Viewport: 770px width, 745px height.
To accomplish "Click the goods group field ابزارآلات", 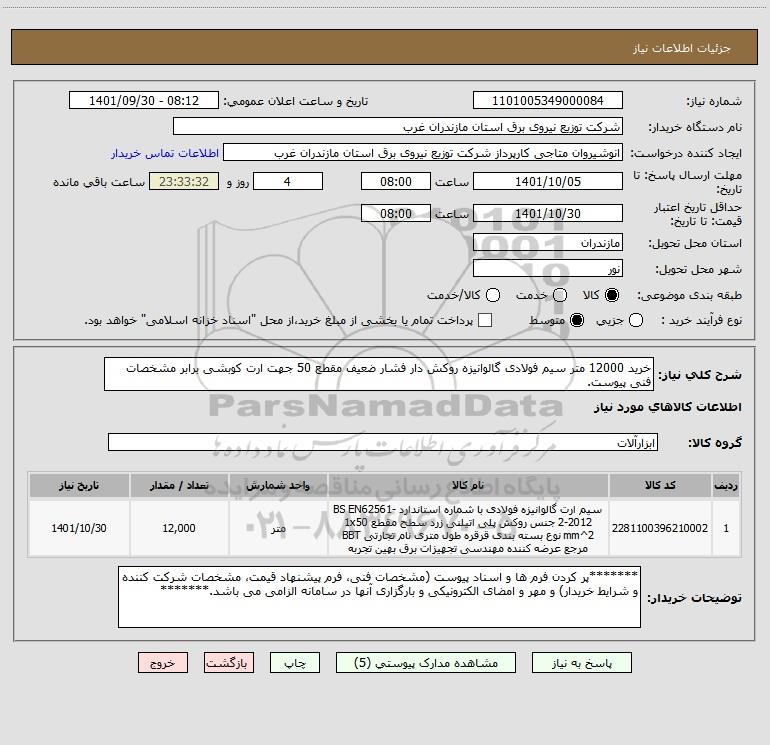I will pyautogui.click(x=383, y=442).
